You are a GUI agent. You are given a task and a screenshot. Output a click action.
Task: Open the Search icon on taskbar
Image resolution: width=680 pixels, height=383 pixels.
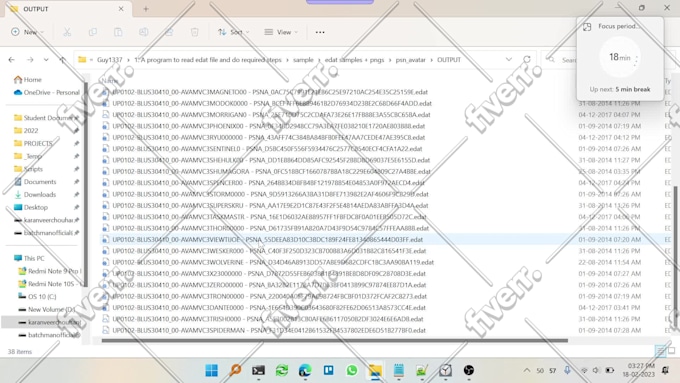tap(235, 370)
